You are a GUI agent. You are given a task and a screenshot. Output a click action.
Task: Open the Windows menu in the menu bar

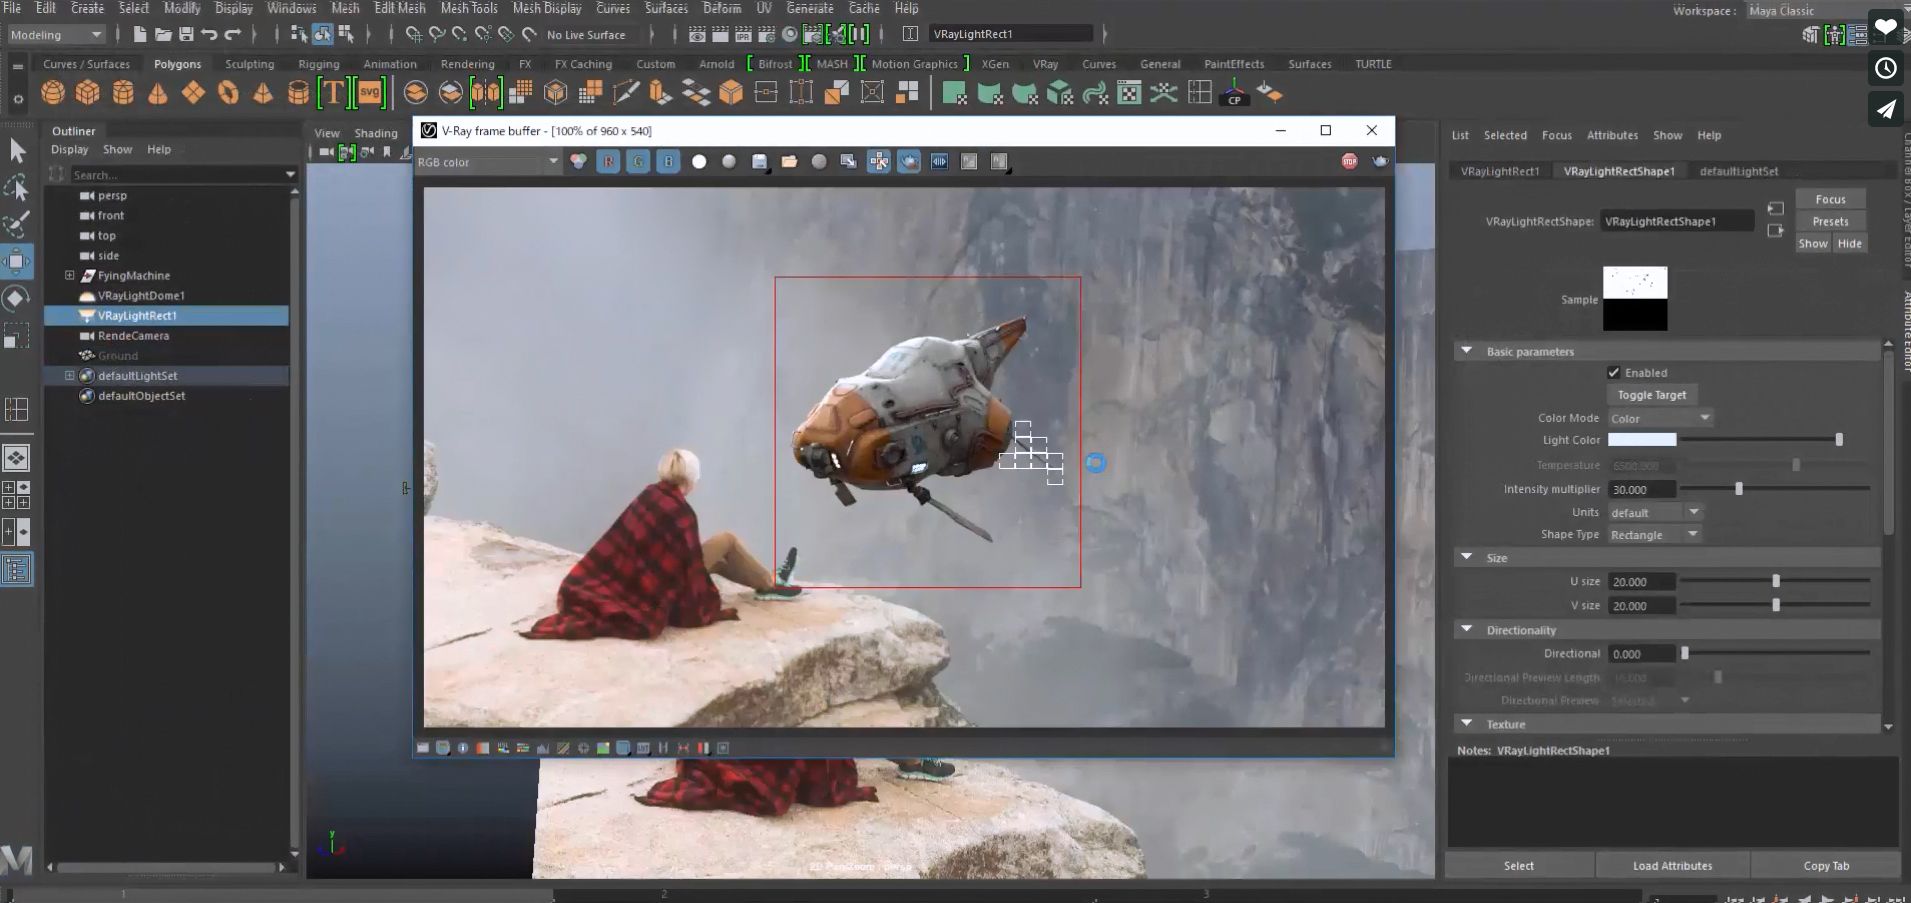point(291,7)
